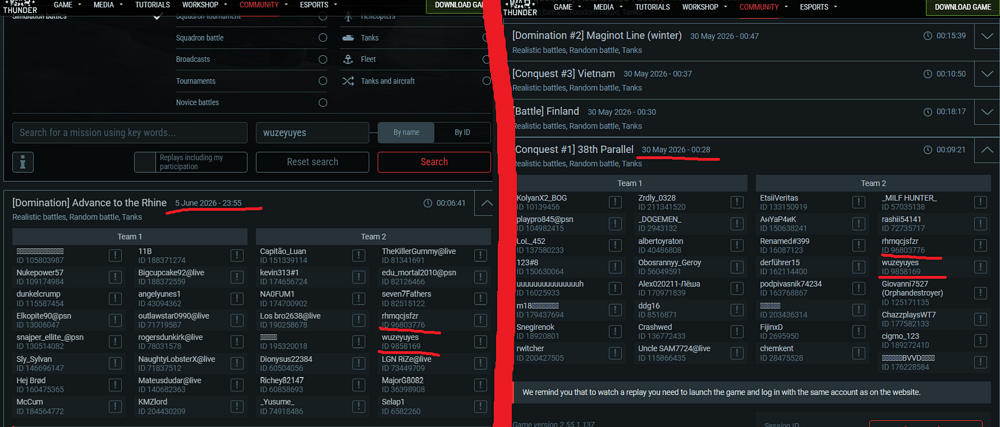Expand the Maginot Line (winter) replay
The width and height of the screenshot is (1000, 427).
pyautogui.click(x=985, y=36)
